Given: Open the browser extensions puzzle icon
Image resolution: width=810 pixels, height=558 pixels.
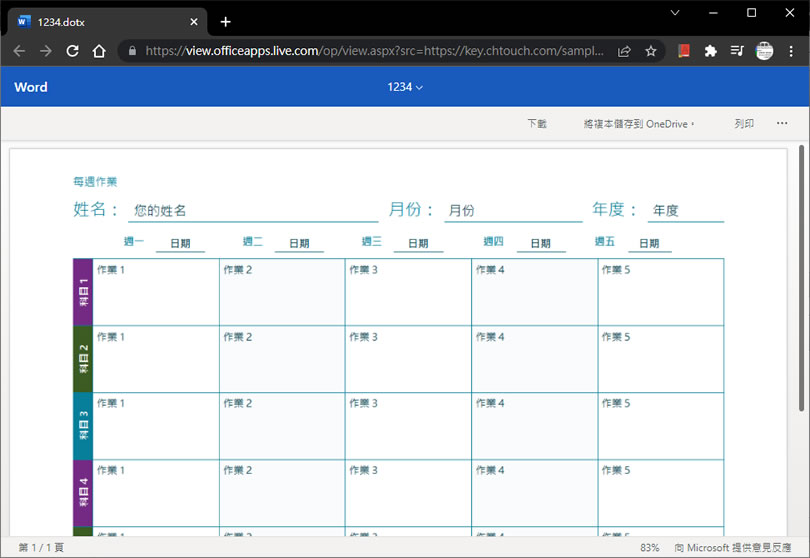Looking at the screenshot, I should point(711,51).
